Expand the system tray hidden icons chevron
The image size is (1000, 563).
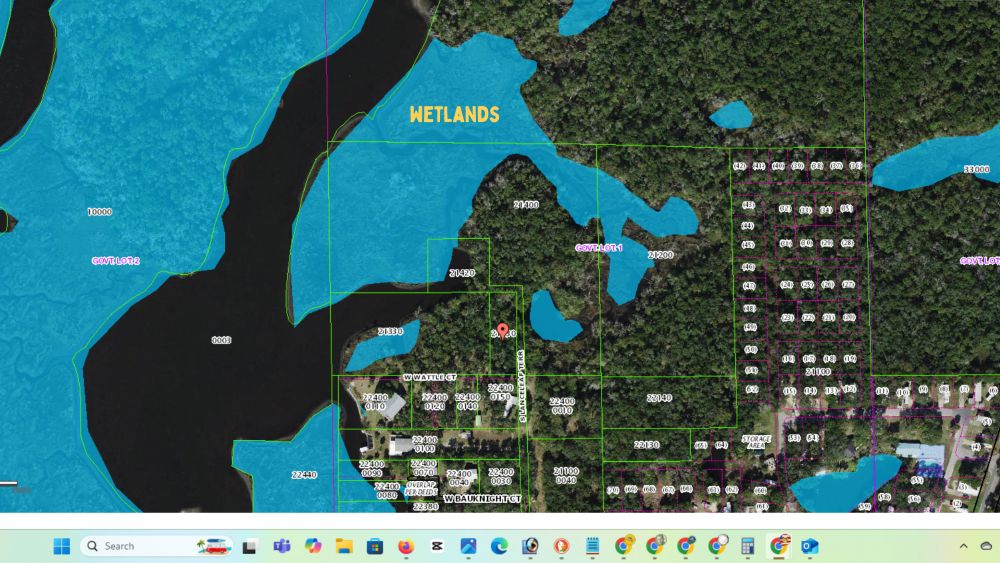(x=963, y=546)
